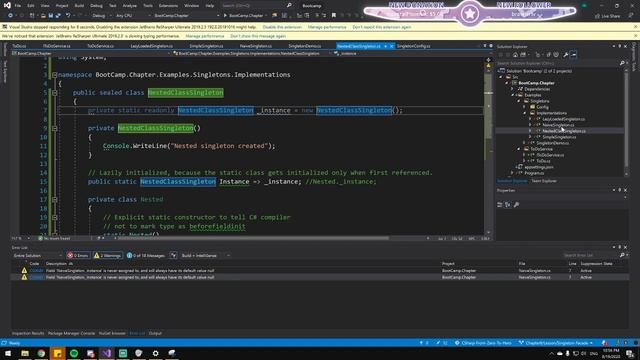
Task: Open the warning code link in first error row
Action: pyautogui.click(x=36, y=271)
